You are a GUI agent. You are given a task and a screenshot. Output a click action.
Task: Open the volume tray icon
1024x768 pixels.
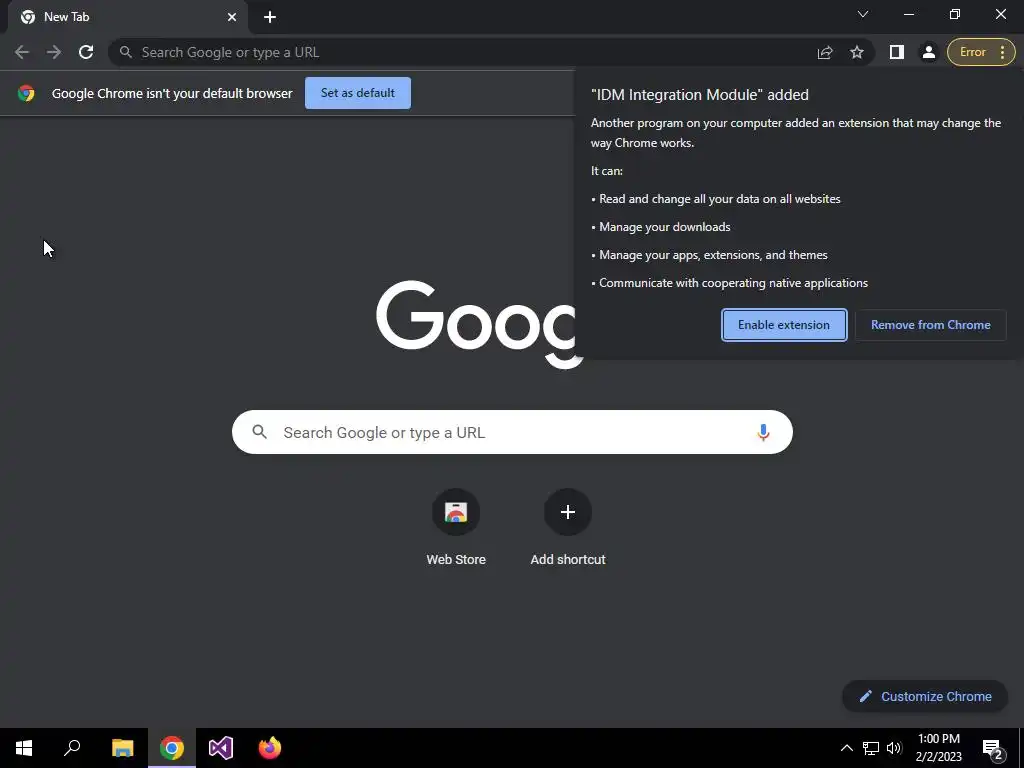pos(894,748)
